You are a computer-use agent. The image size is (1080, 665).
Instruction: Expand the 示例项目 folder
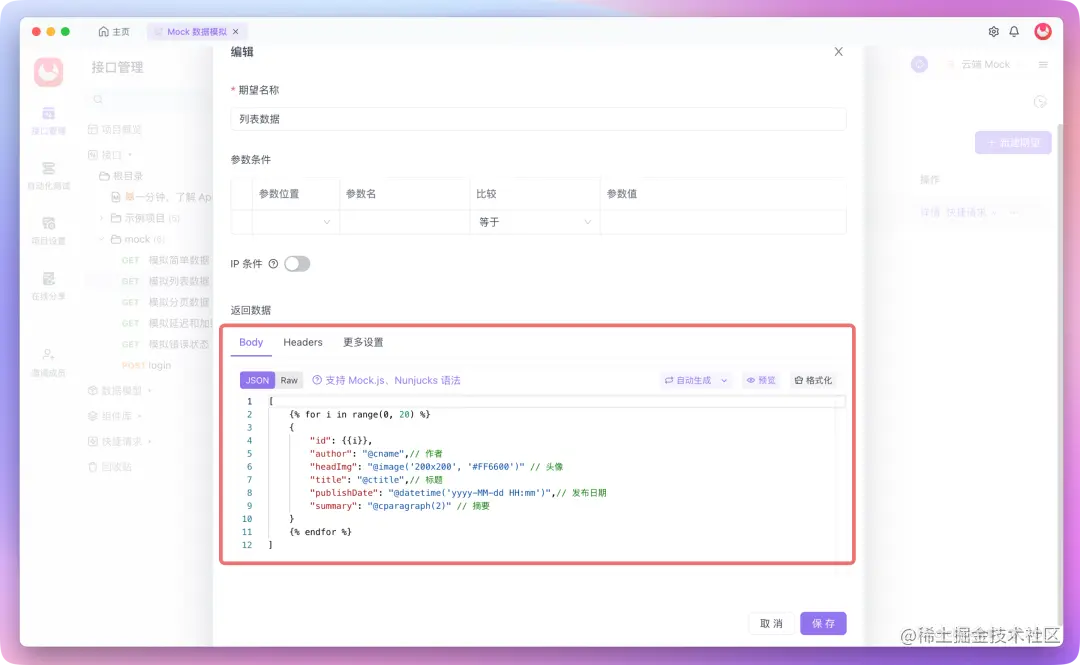point(101,218)
